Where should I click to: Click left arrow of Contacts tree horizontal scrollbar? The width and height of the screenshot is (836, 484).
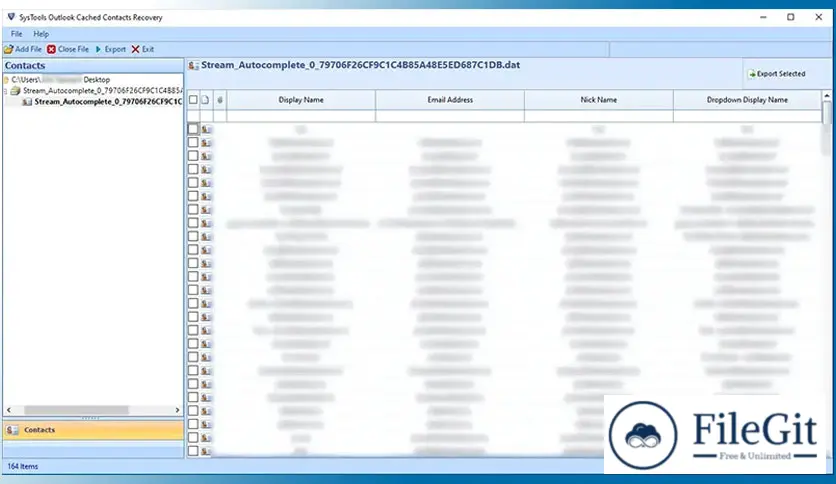(x=9, y=410)
